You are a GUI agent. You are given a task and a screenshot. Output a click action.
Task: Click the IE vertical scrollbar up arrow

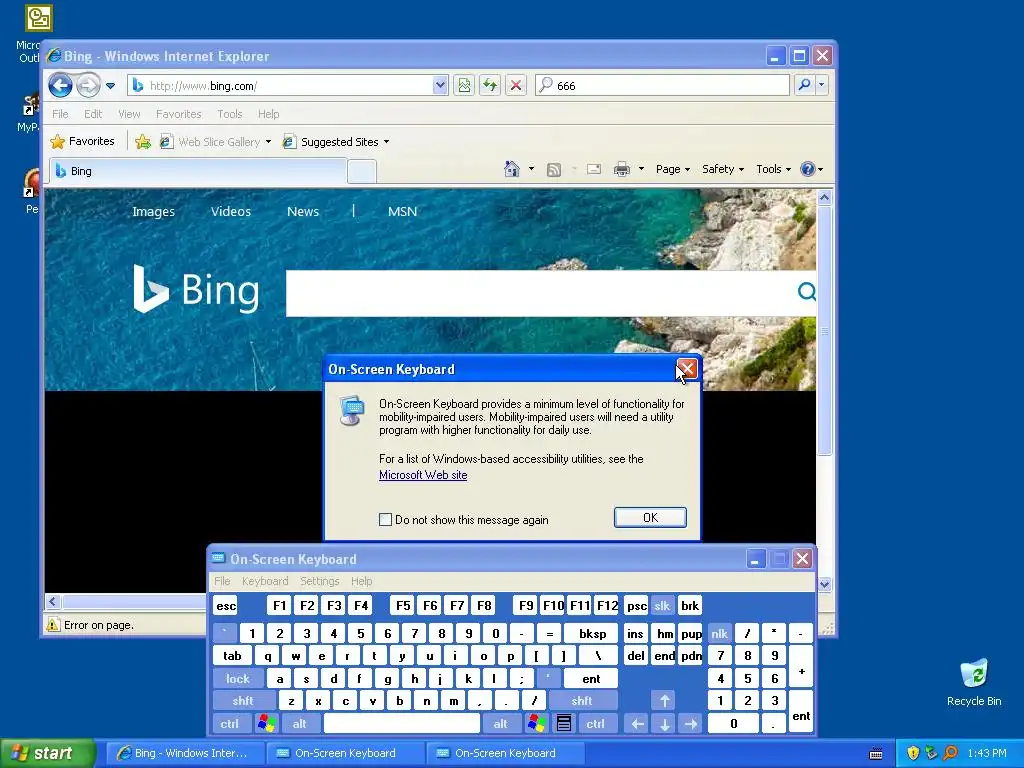coord(824,197)
